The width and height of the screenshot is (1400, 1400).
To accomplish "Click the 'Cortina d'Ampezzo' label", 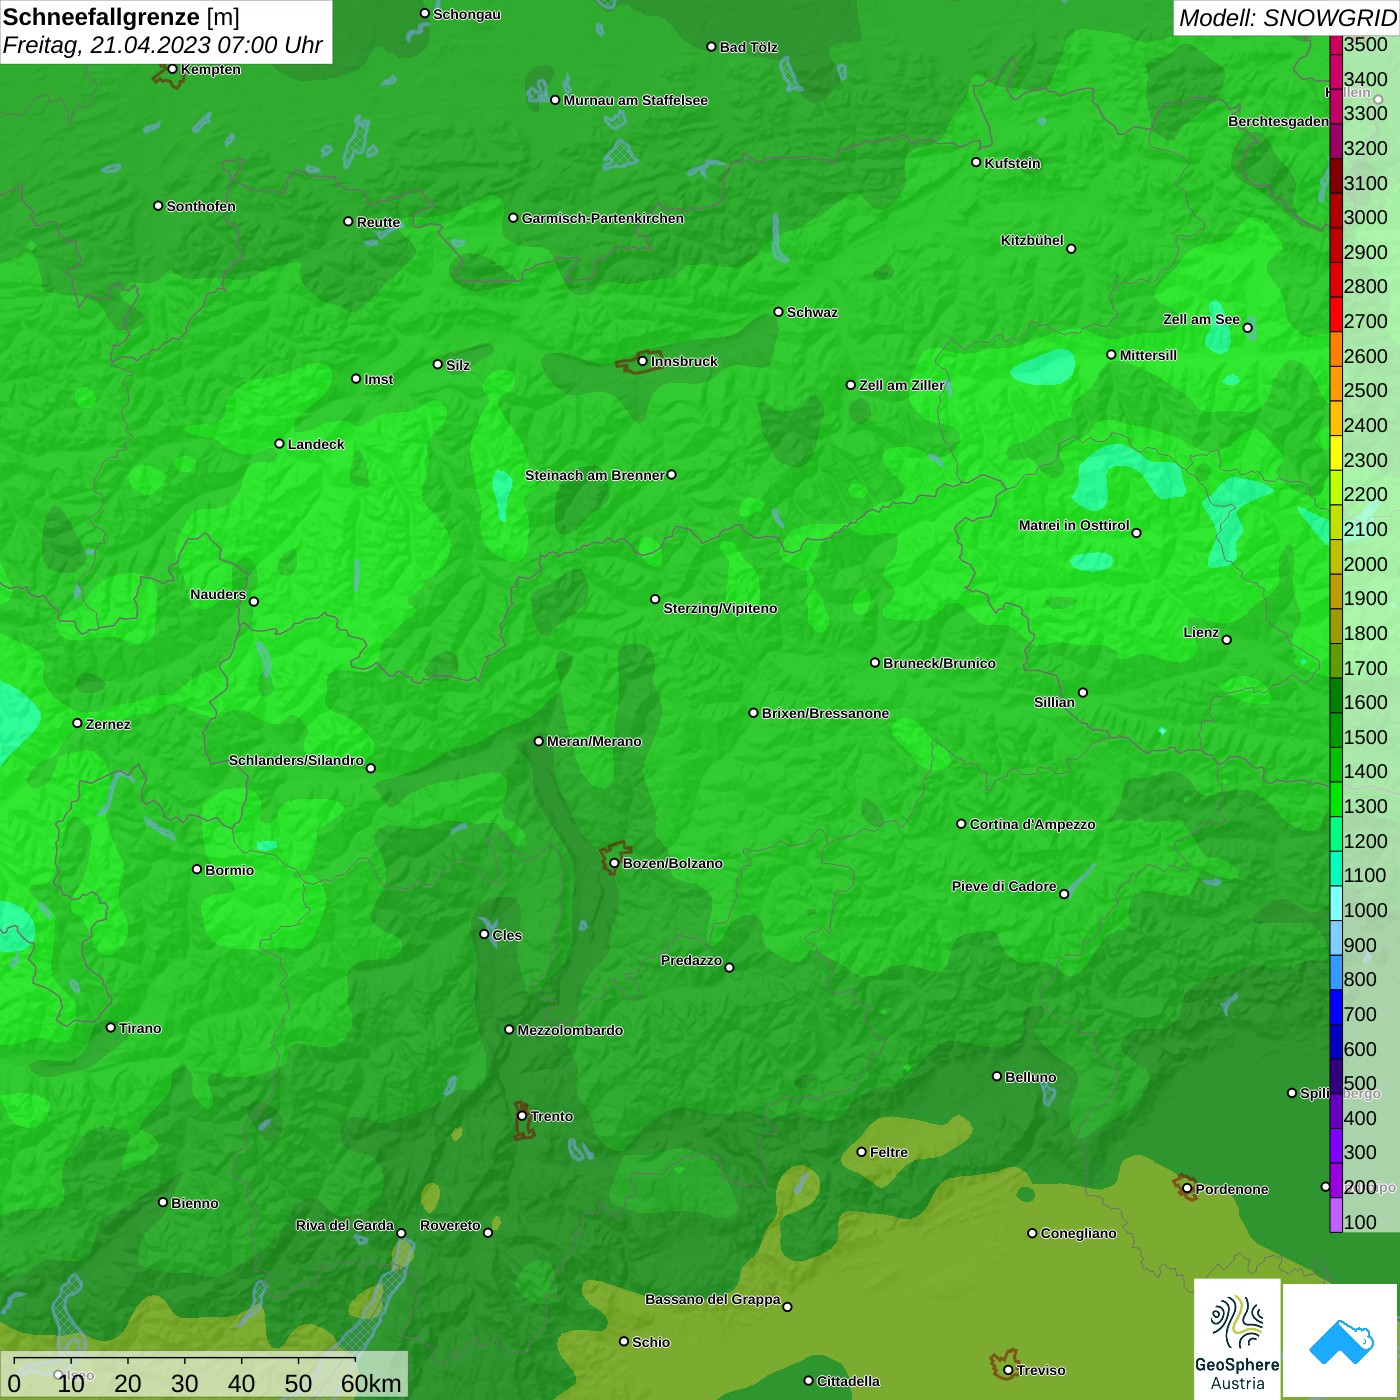I will pyautogui.click(x=1032, y=824).
